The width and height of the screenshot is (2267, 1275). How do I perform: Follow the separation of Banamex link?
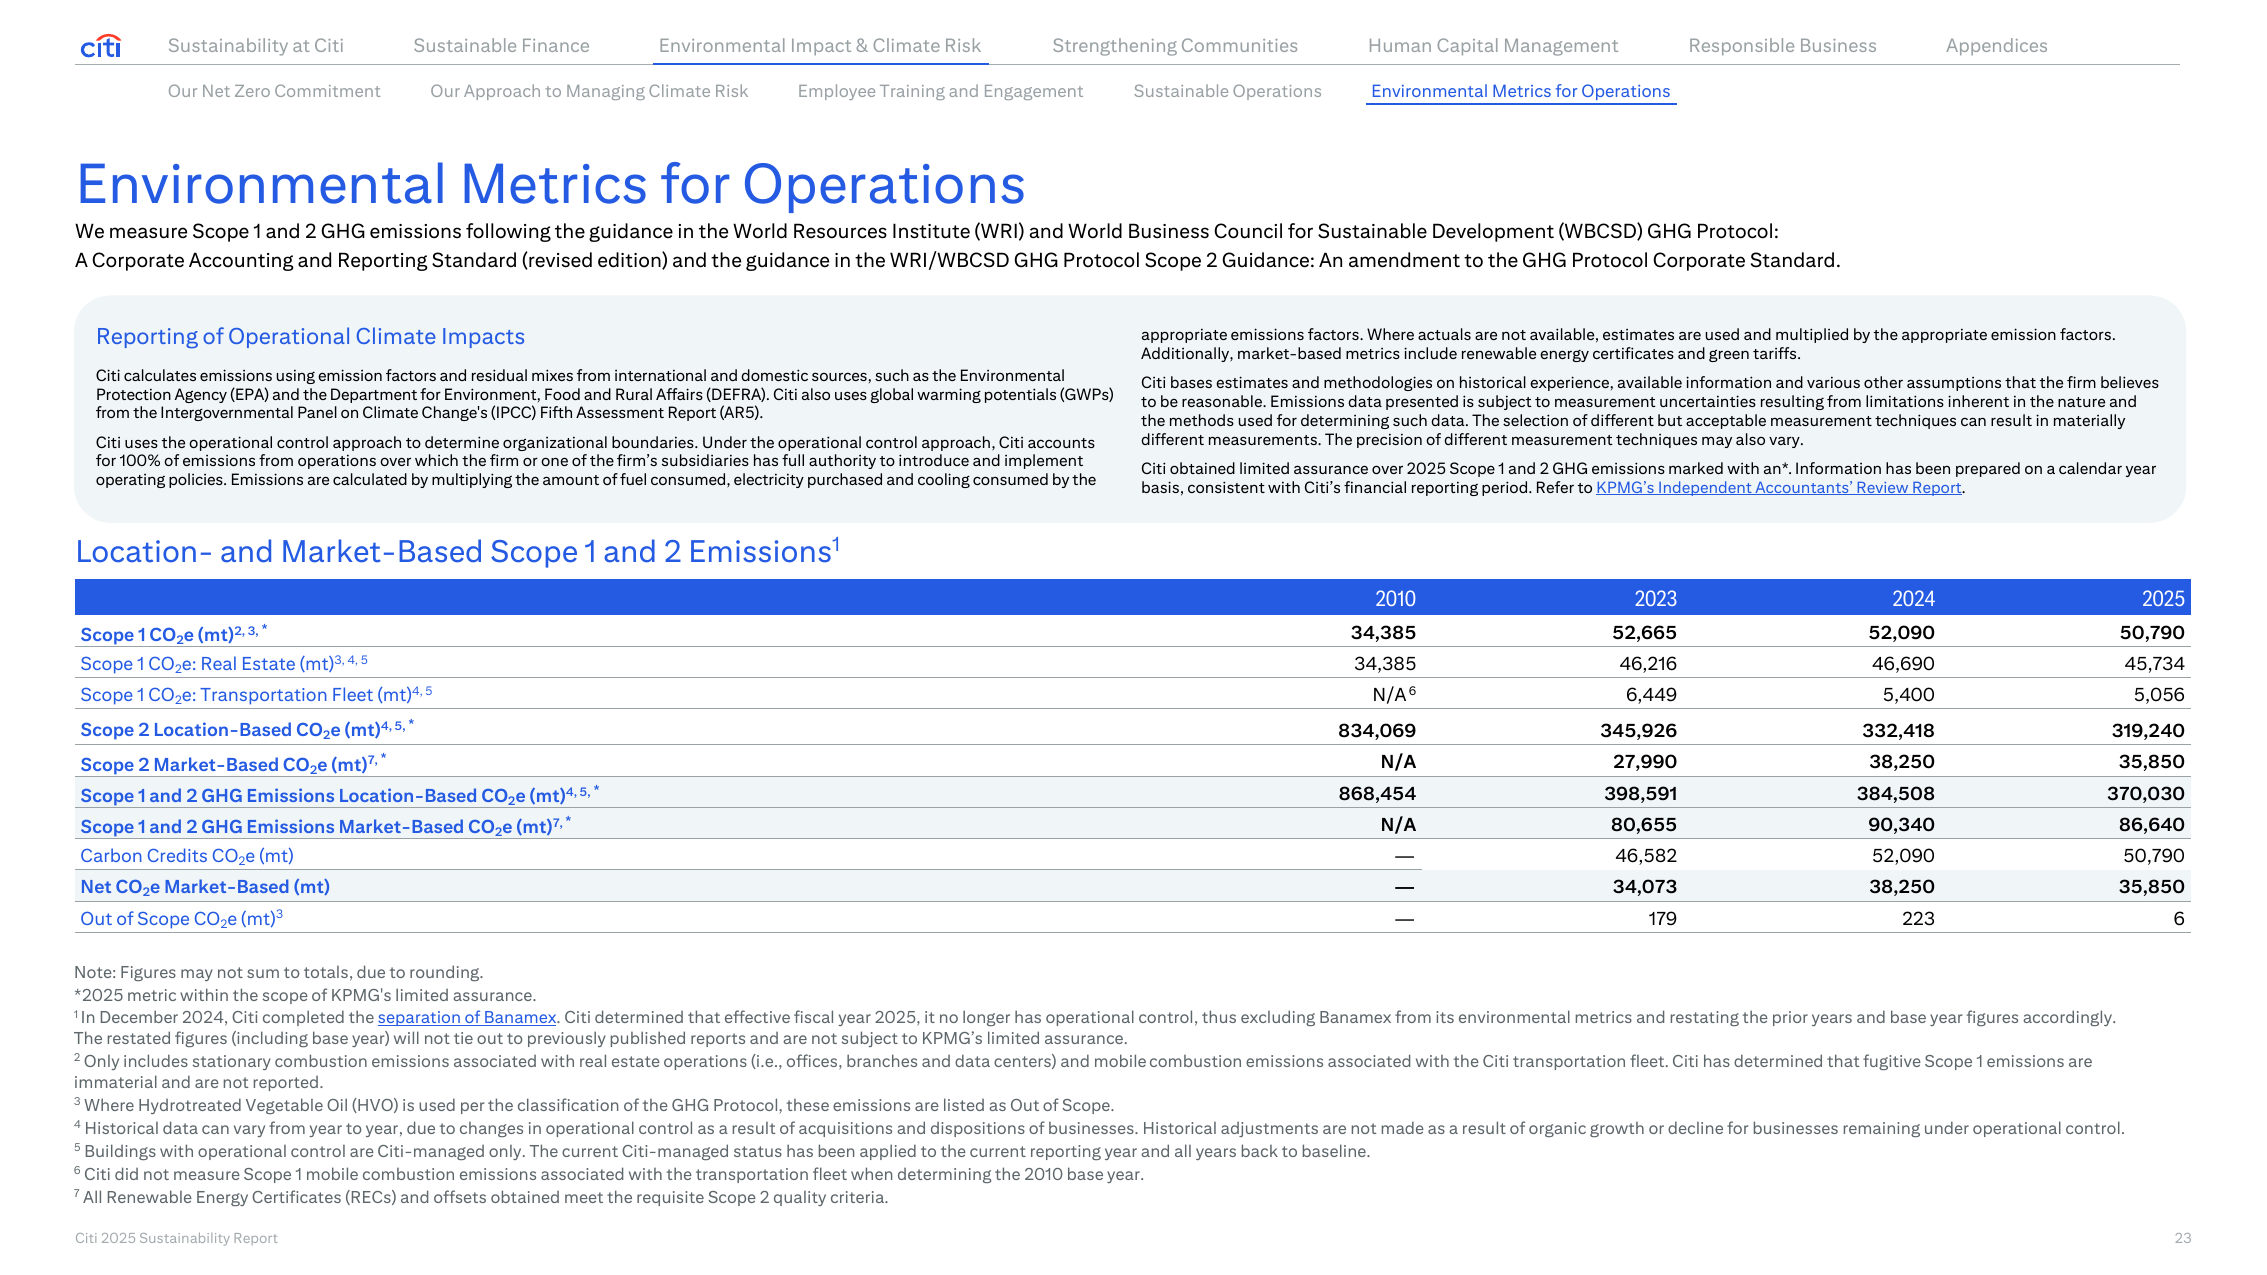coord(466,1017)
